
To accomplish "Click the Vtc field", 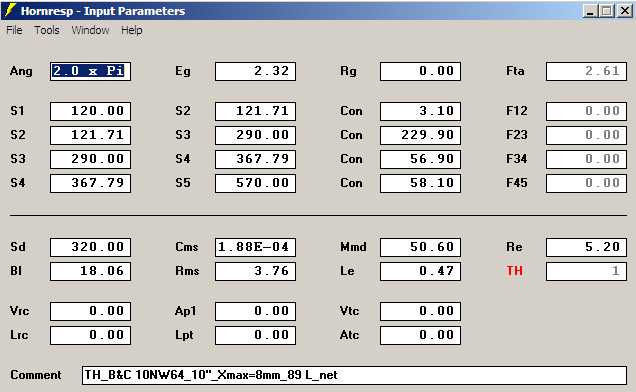I will 420,311.
